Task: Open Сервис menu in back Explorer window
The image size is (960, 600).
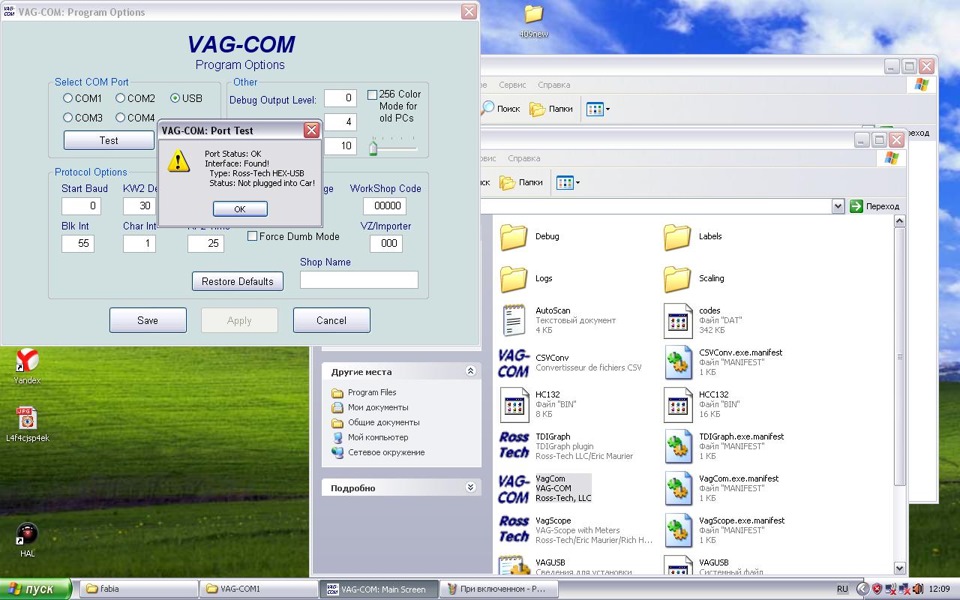Action: tap(512, 85)
